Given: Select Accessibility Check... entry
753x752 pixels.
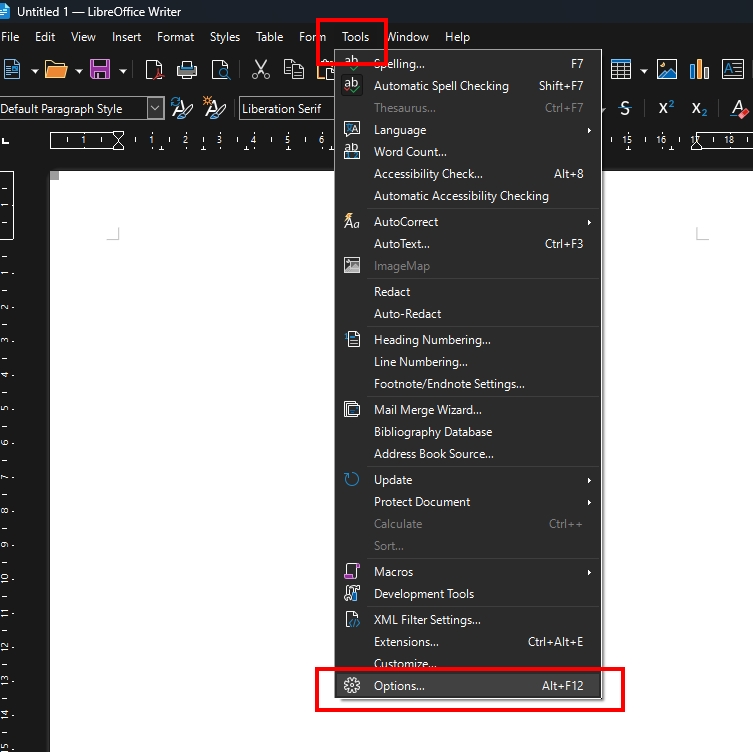Looking at the screenshot, I should point(468,174).
